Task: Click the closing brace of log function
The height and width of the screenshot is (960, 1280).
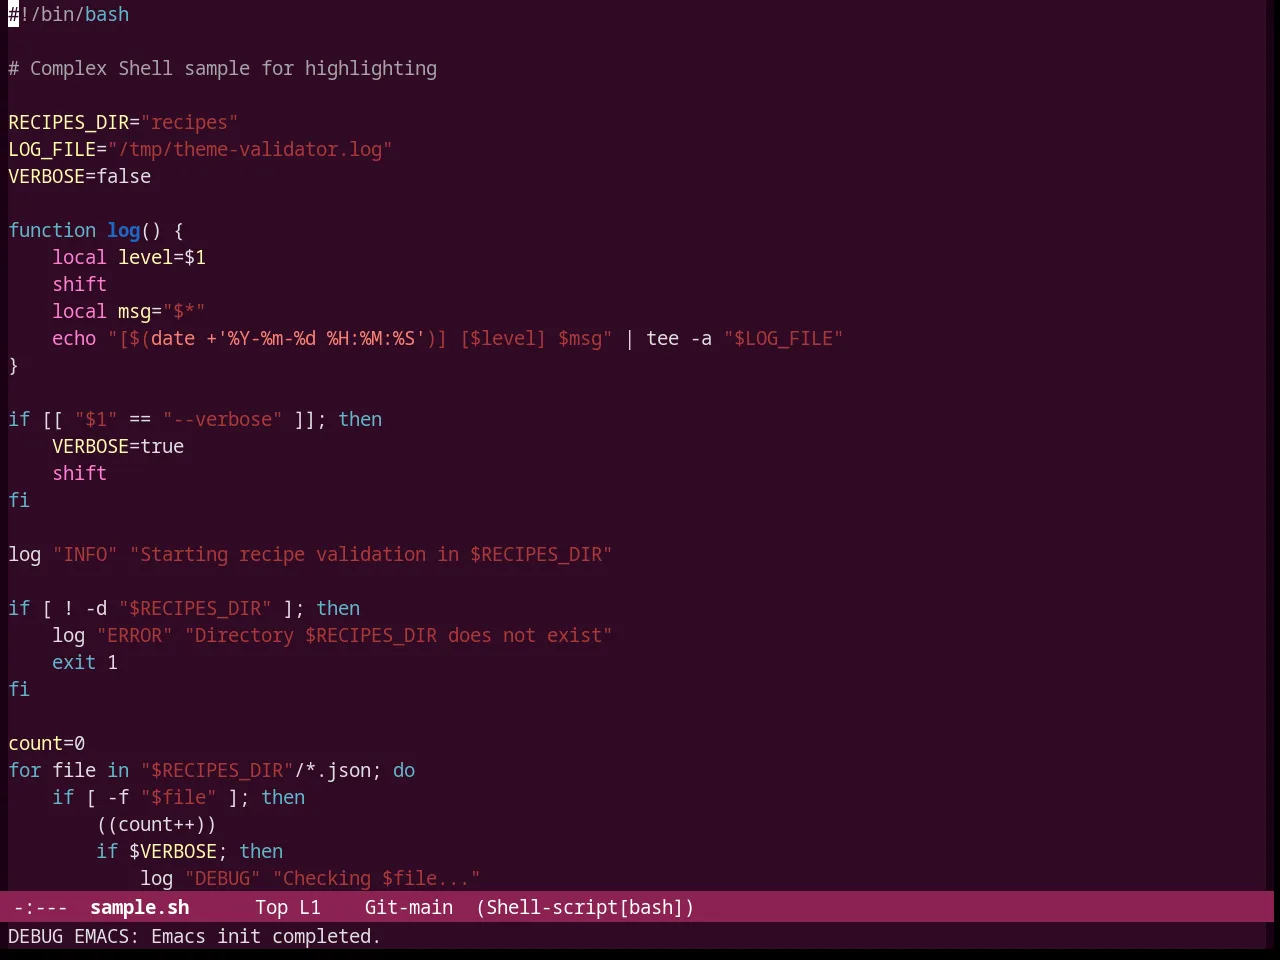Action: tap(13, 365)
